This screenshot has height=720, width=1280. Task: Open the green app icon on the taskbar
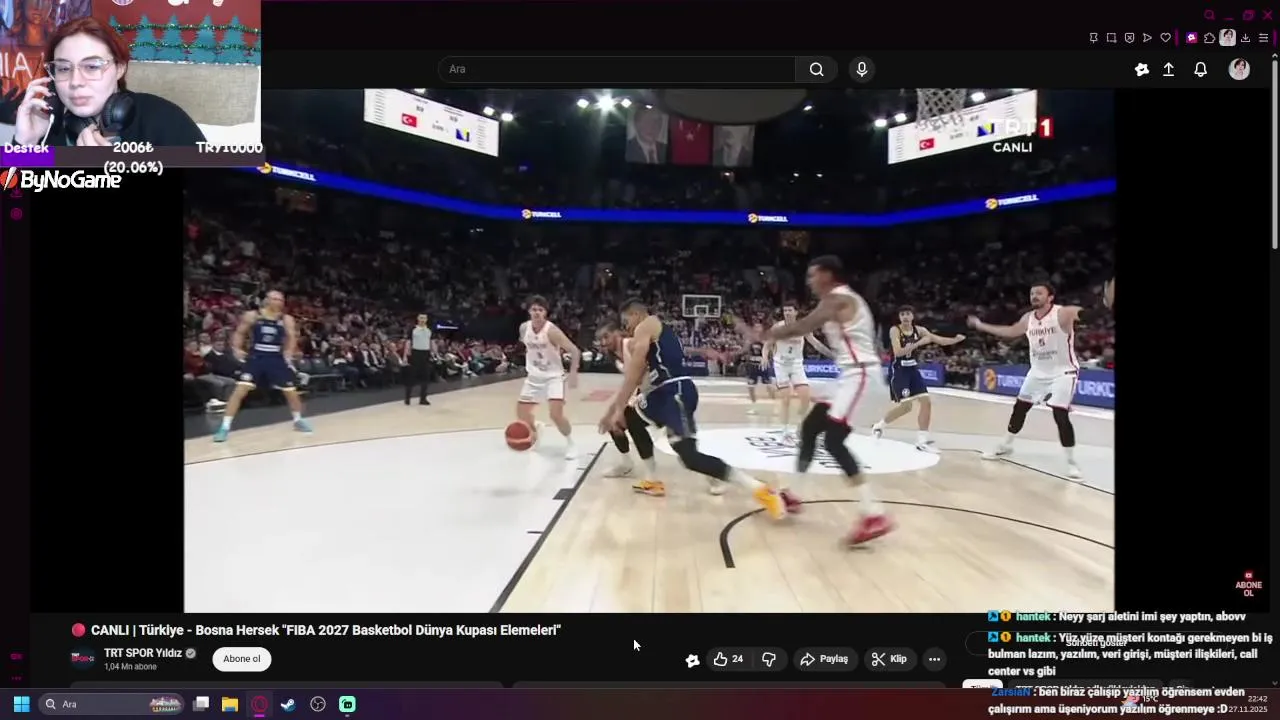point(347,704)
